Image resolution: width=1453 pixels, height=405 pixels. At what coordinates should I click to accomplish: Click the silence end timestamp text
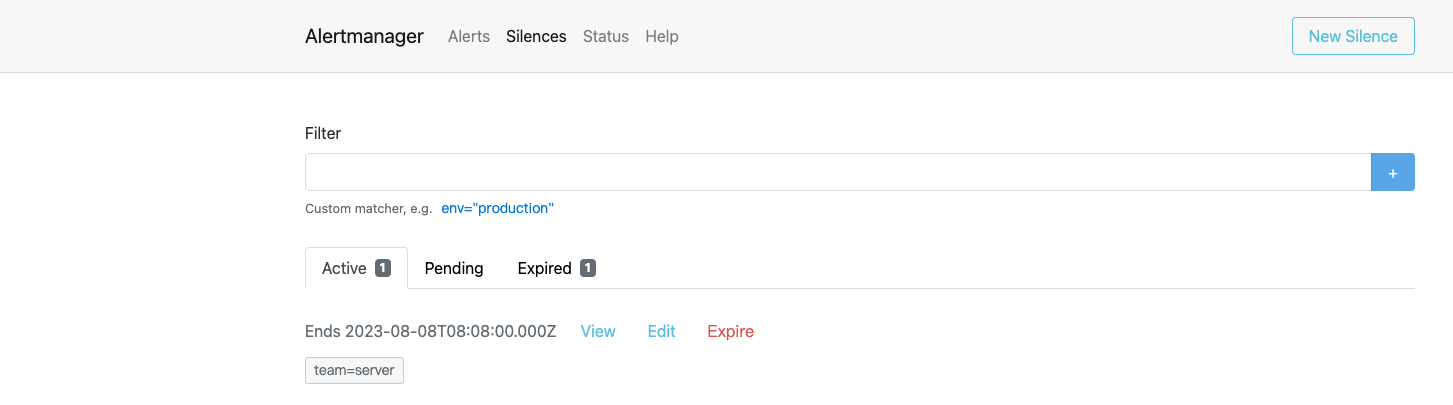(x=430, y=331)
